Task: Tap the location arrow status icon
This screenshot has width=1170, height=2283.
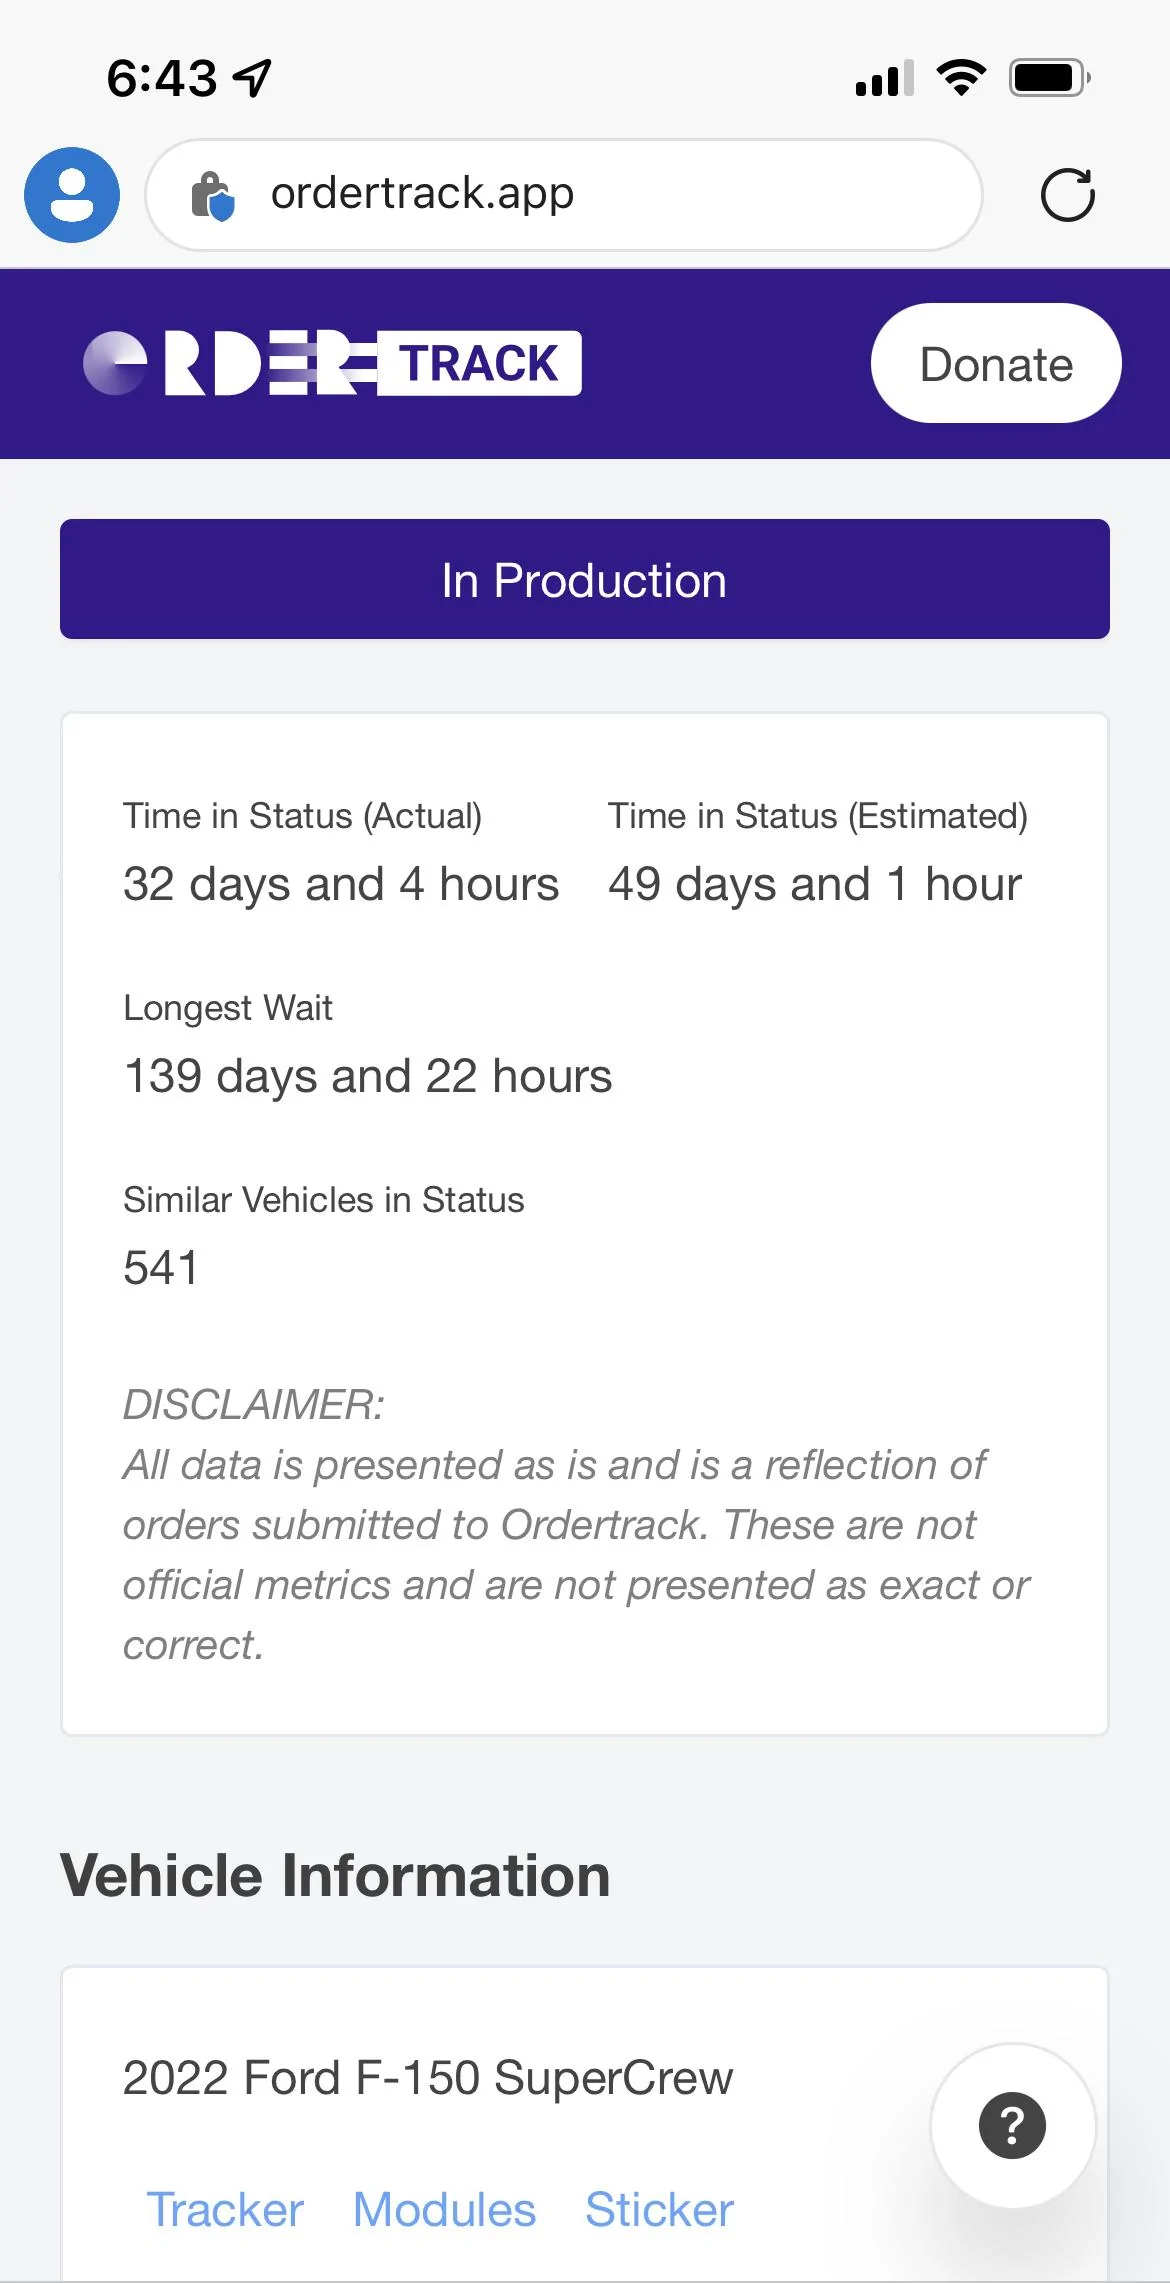Action: pos(252,77)
